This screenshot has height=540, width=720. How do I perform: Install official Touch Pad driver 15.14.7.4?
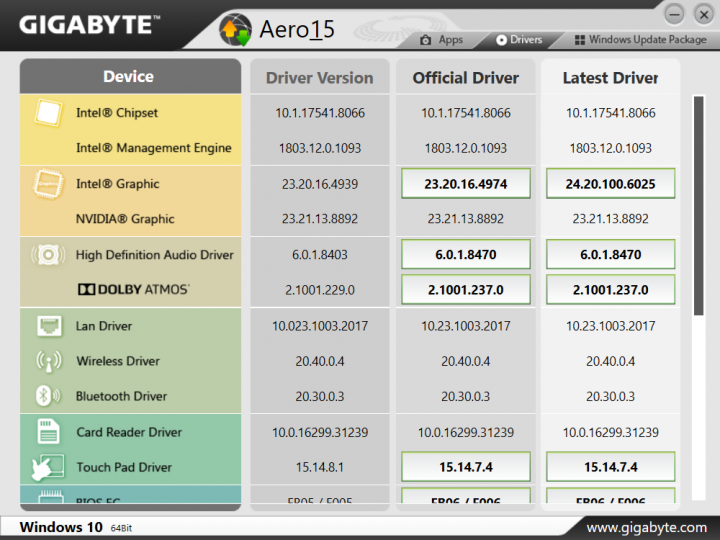pos(466,467)
